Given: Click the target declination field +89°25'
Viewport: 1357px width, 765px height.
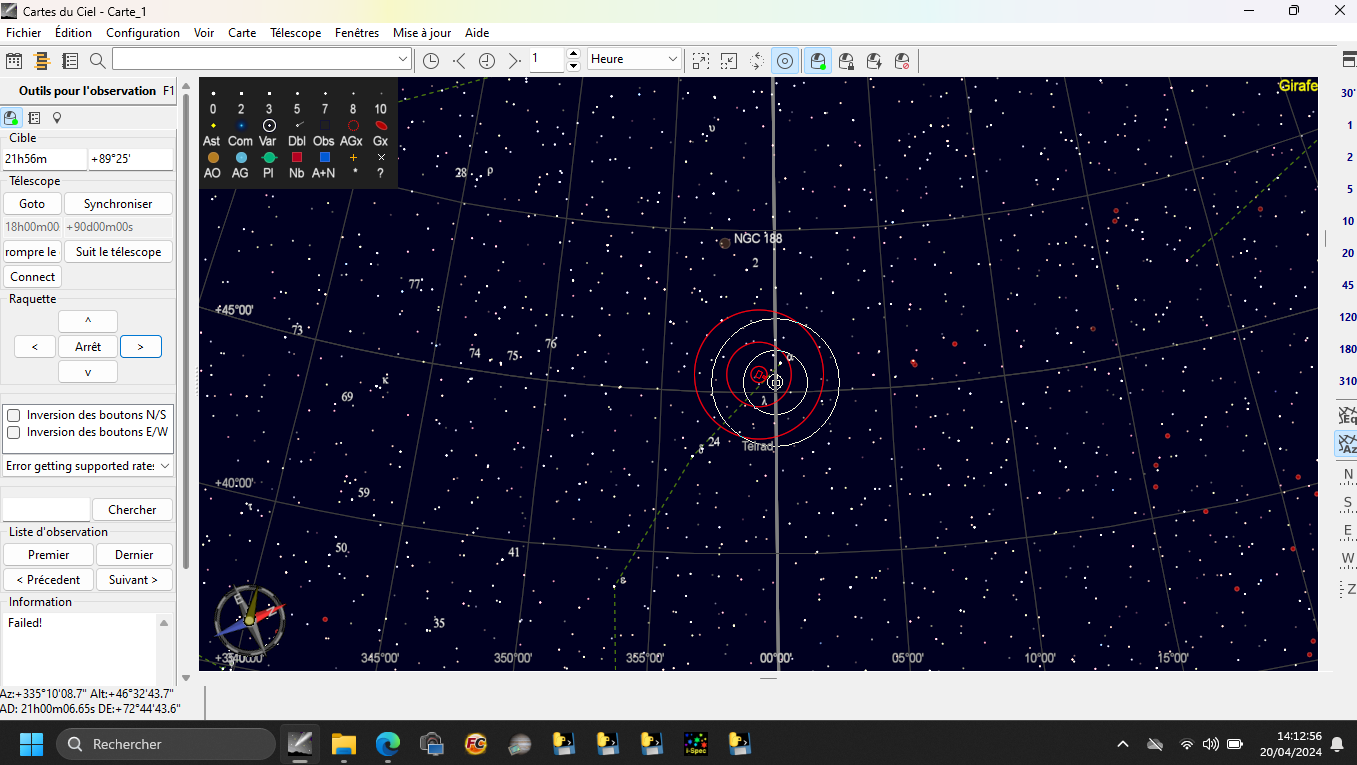Looking at the screenshot, I should [131, 159].
